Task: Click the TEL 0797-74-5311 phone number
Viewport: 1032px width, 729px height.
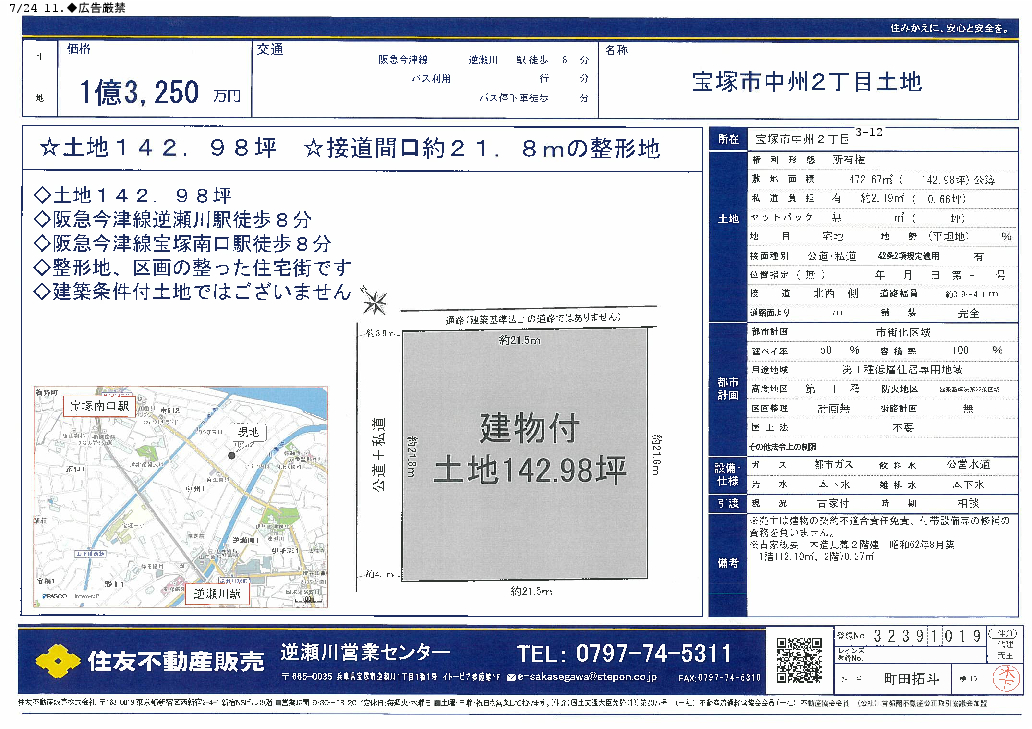Action: (x=624, y=654)
